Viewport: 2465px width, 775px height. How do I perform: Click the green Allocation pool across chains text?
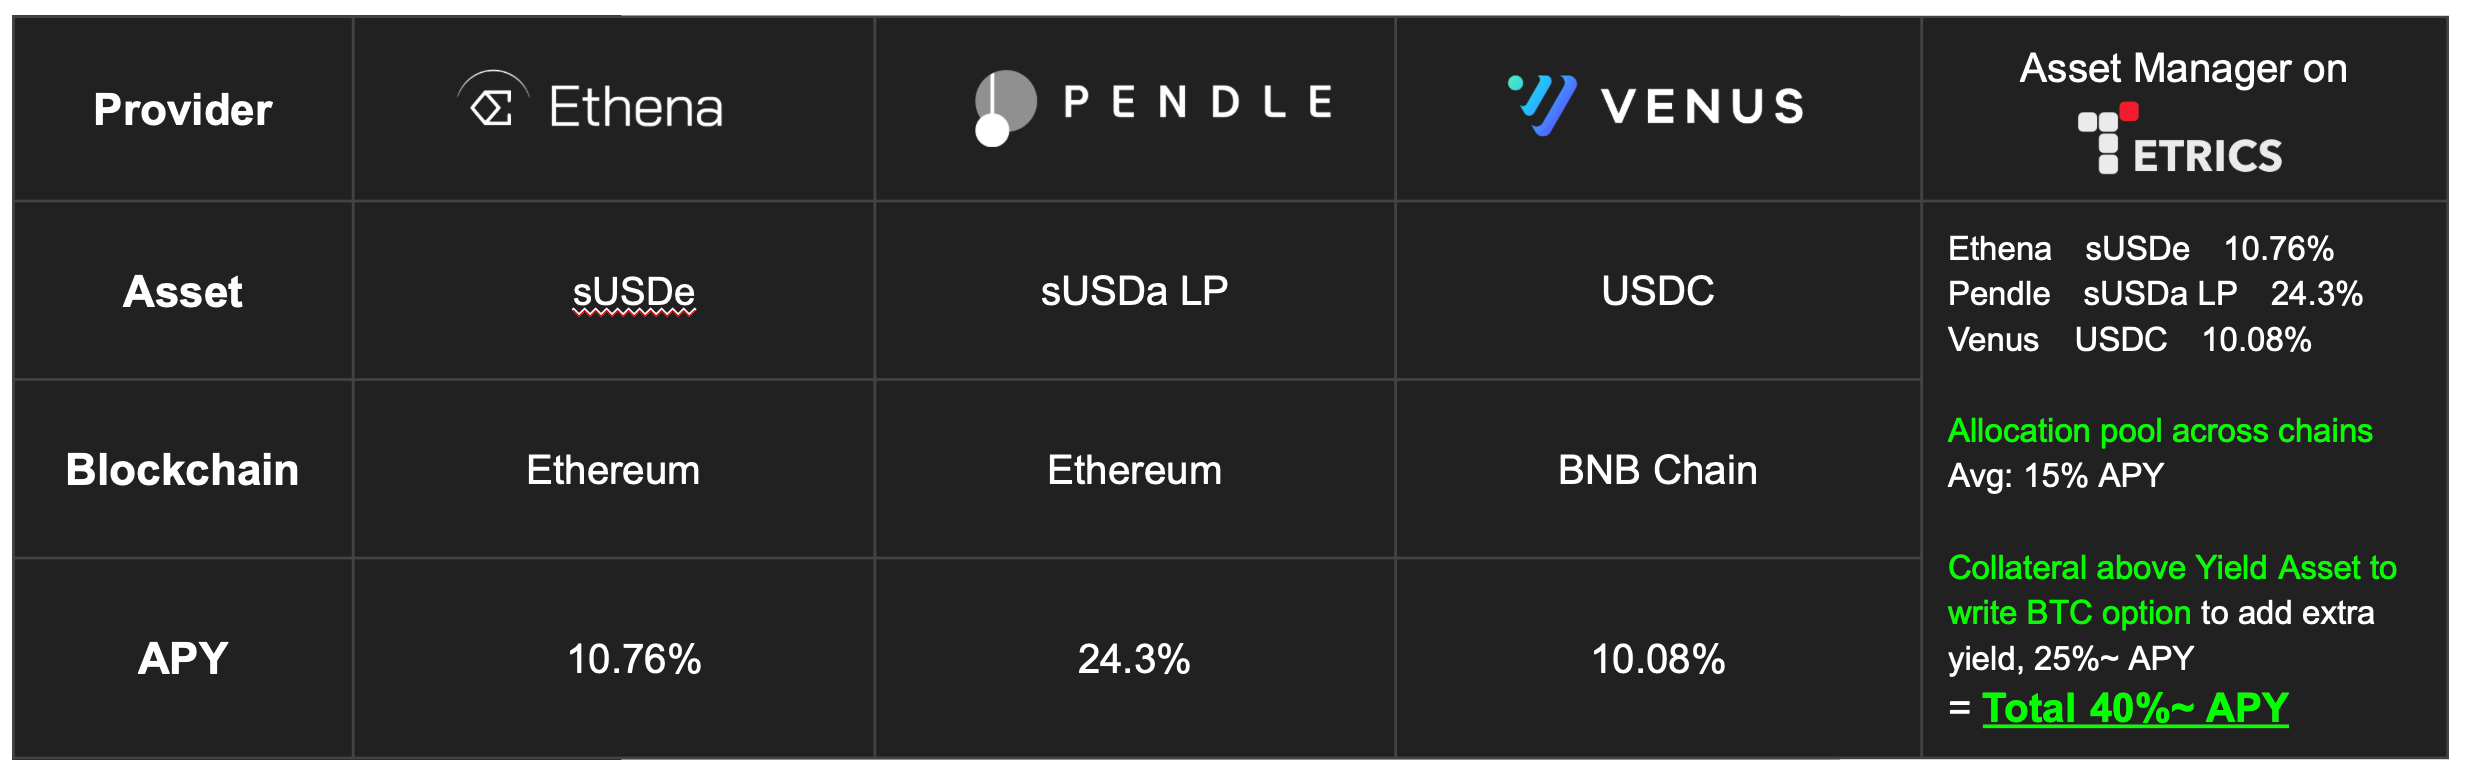tap(2159, 431)
